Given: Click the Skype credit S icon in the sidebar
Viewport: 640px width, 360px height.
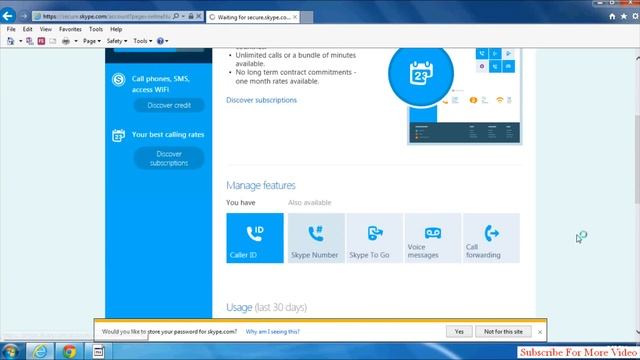Looking at the screenshot, I should point(118,79).
